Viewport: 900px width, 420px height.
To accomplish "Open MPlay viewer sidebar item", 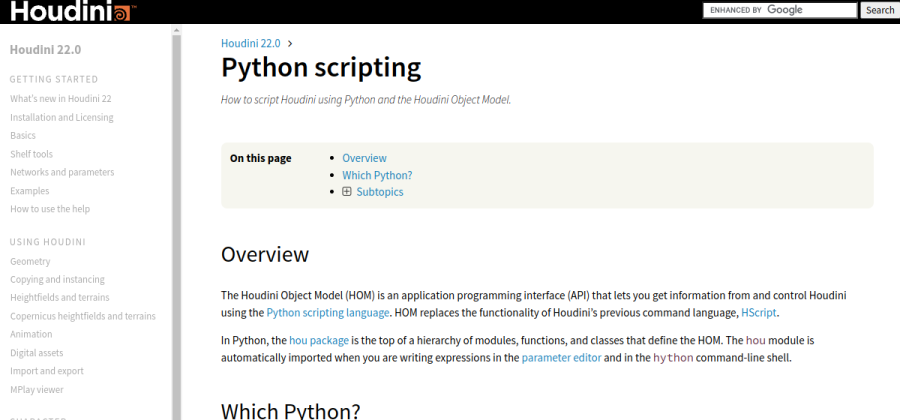I will click(x=37, y=390).
